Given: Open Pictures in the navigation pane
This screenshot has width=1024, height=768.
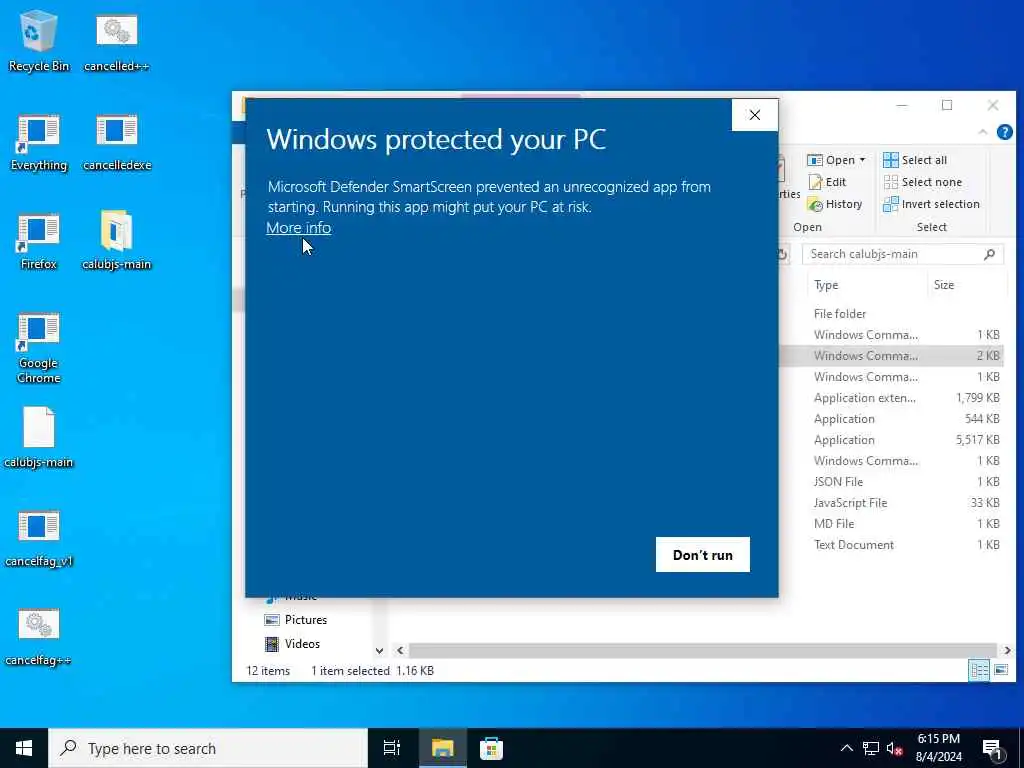Looking at the screenshot, I should point(296,620).
